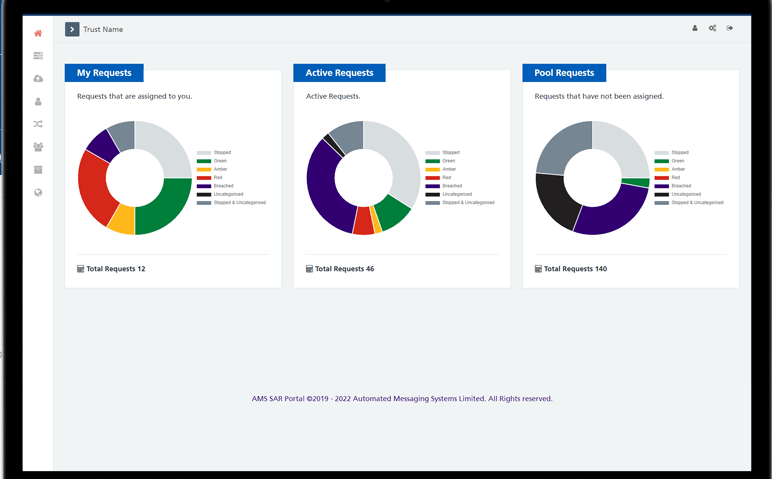Click Total Requests 46 under Active Requests
This screenshot has height=479, width=772.
pyautogui.click(x=340, y=269)
